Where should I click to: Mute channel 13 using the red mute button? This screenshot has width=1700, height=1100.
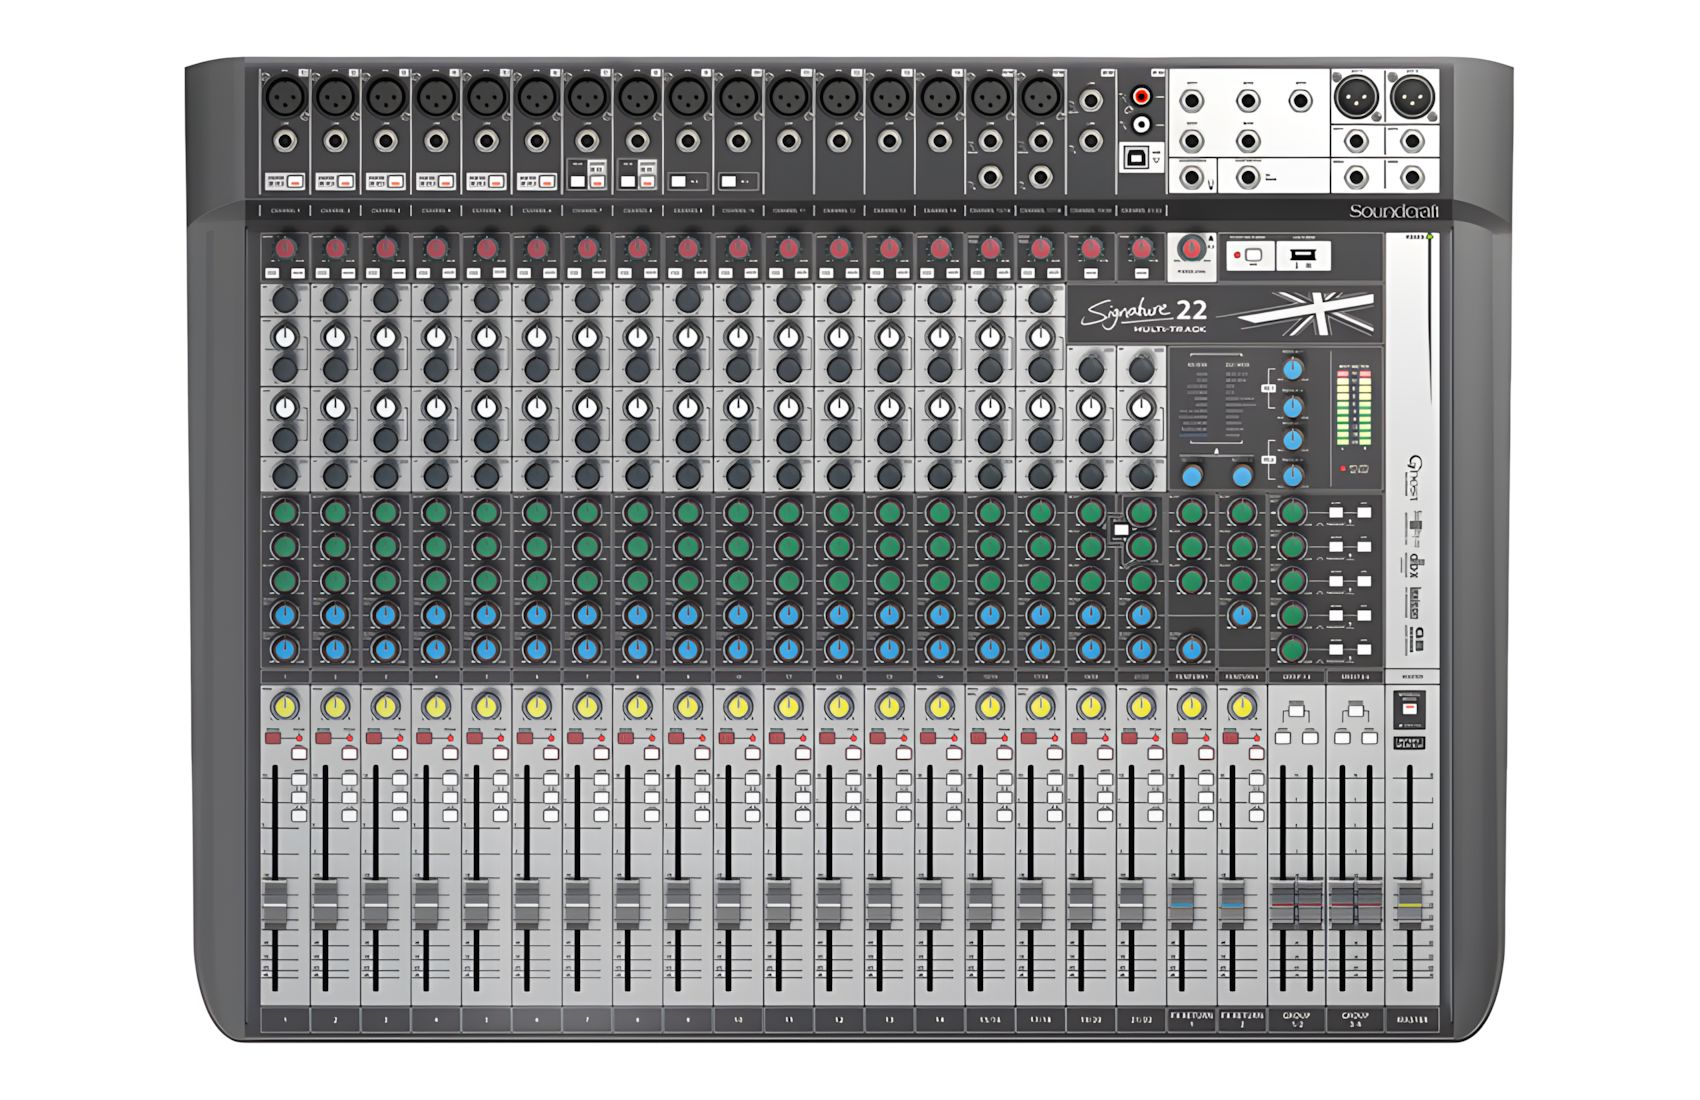(877, 738)
